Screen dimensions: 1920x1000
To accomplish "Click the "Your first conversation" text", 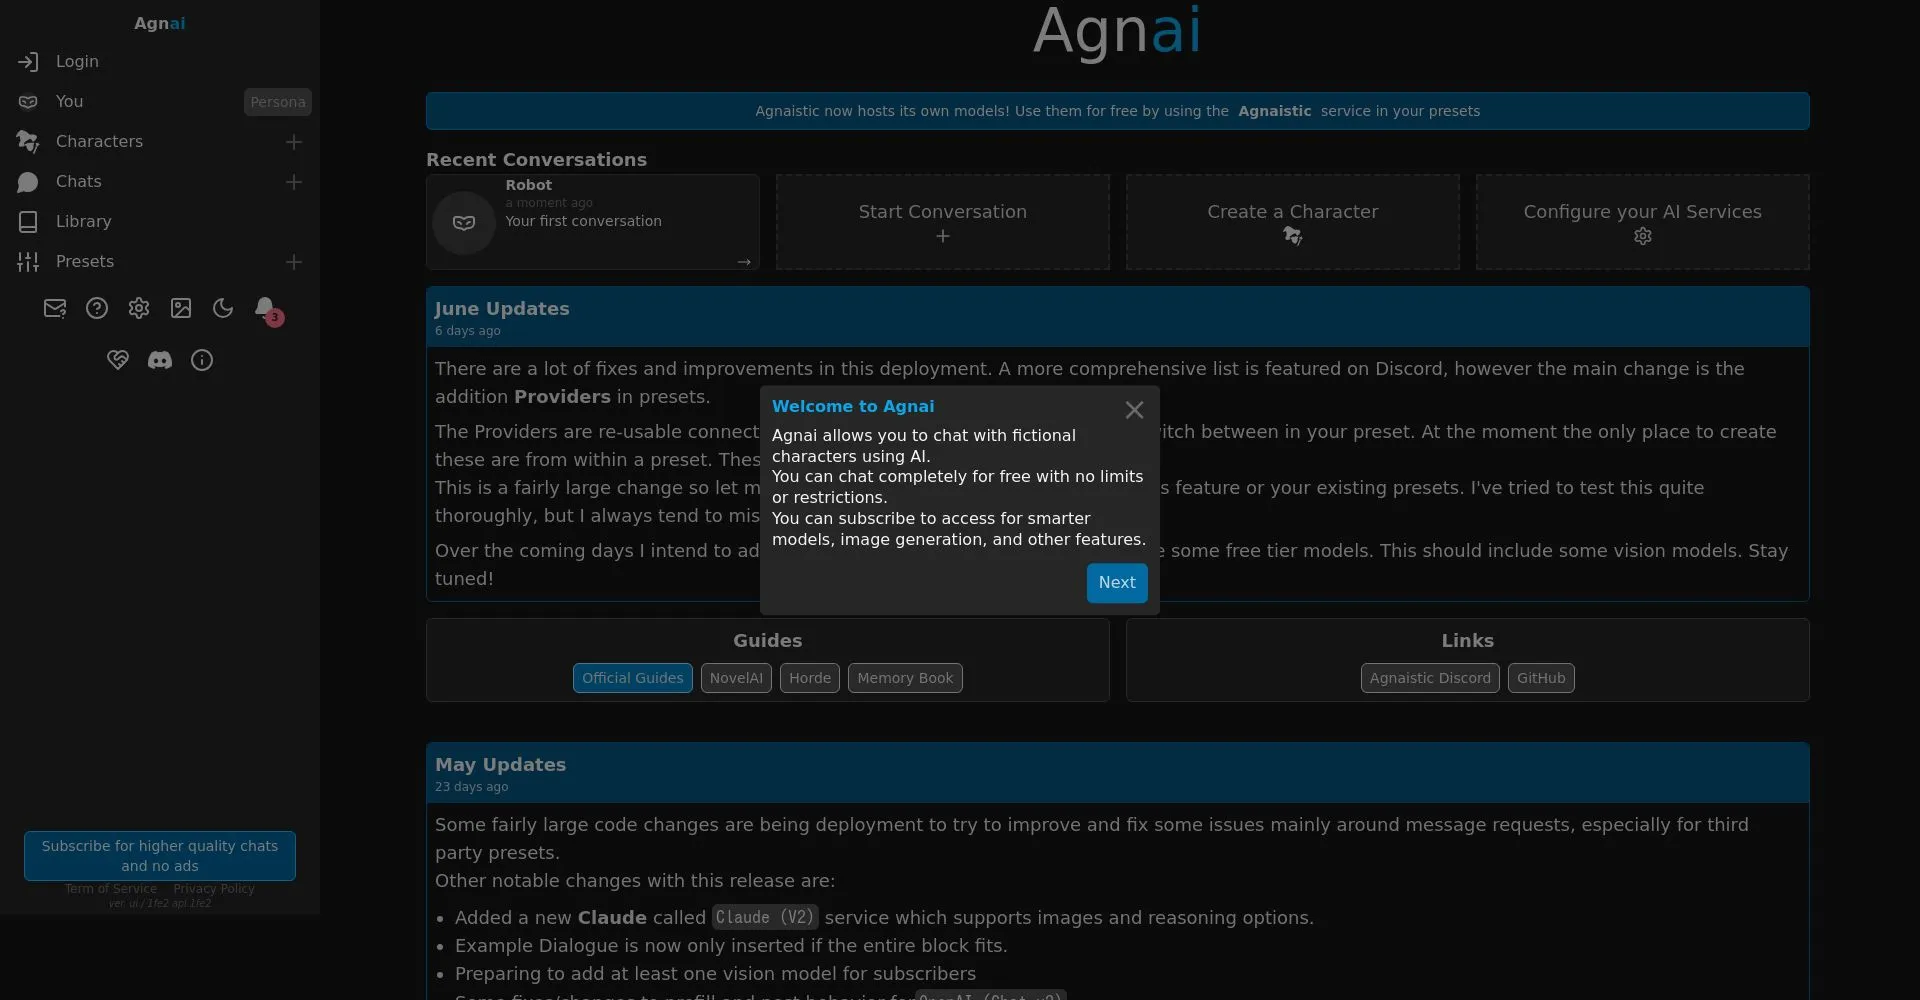I will click(583, 221).
